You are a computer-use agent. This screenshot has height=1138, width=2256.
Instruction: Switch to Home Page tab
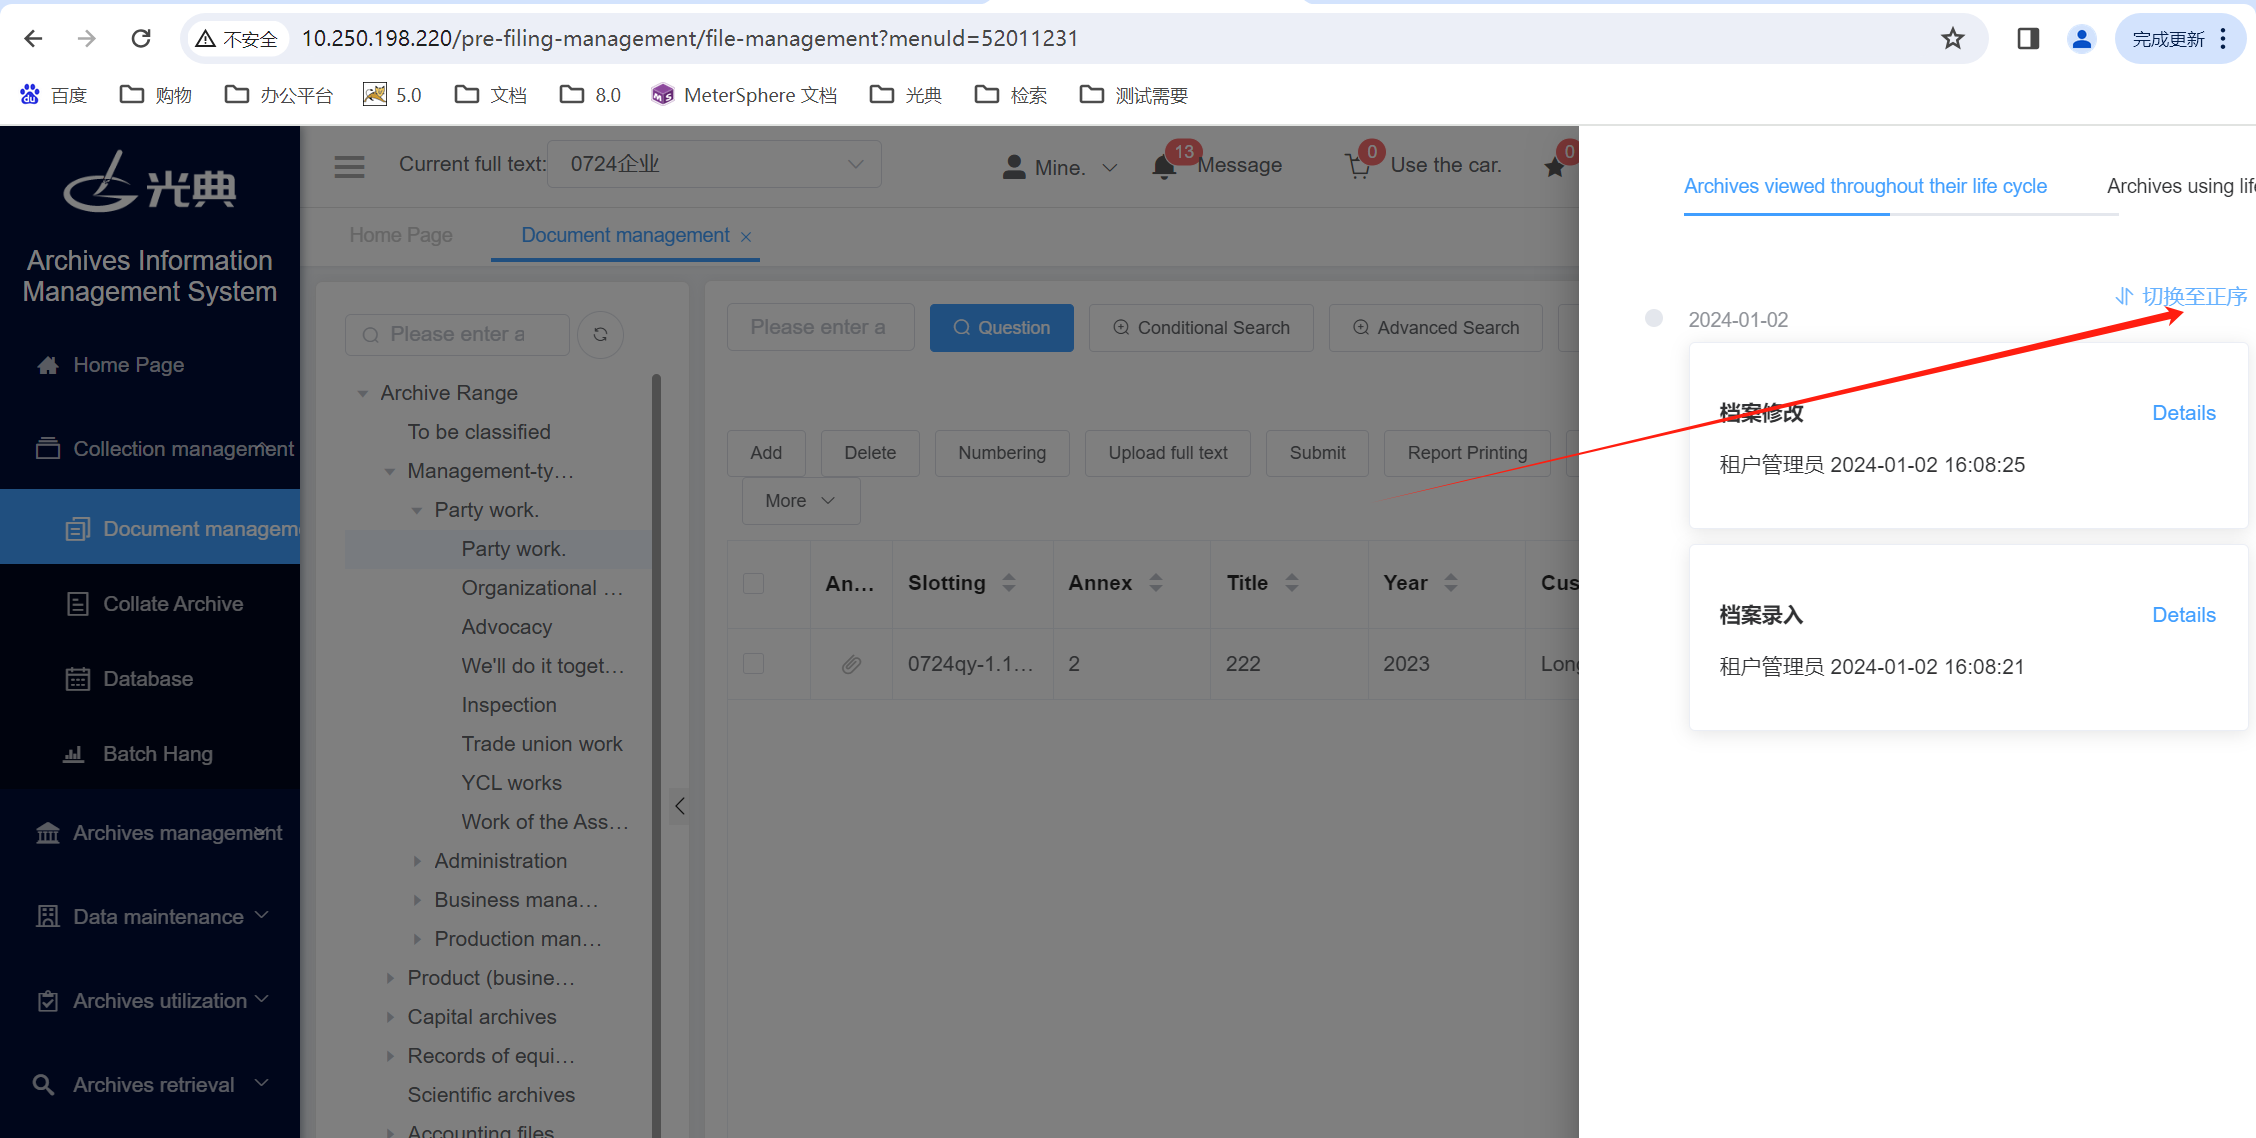[x=401, y=235]
